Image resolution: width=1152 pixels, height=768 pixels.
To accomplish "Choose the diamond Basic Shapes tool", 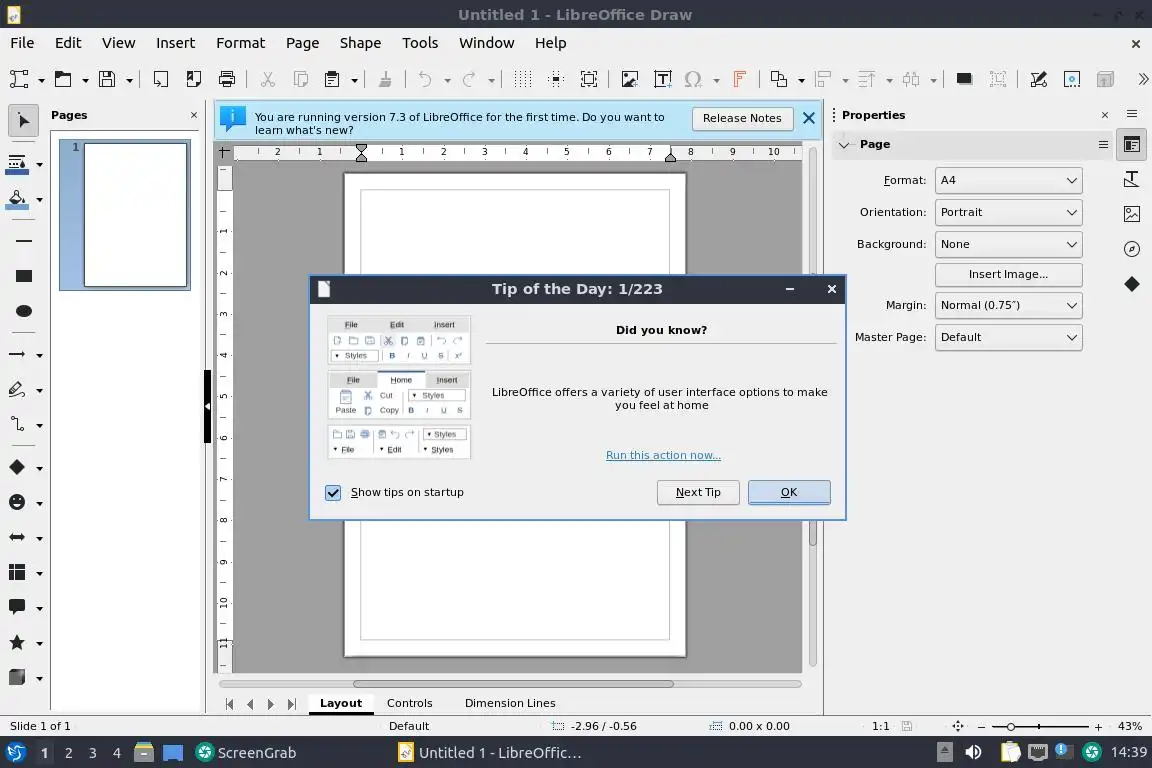I will click(x=17, y=467).
